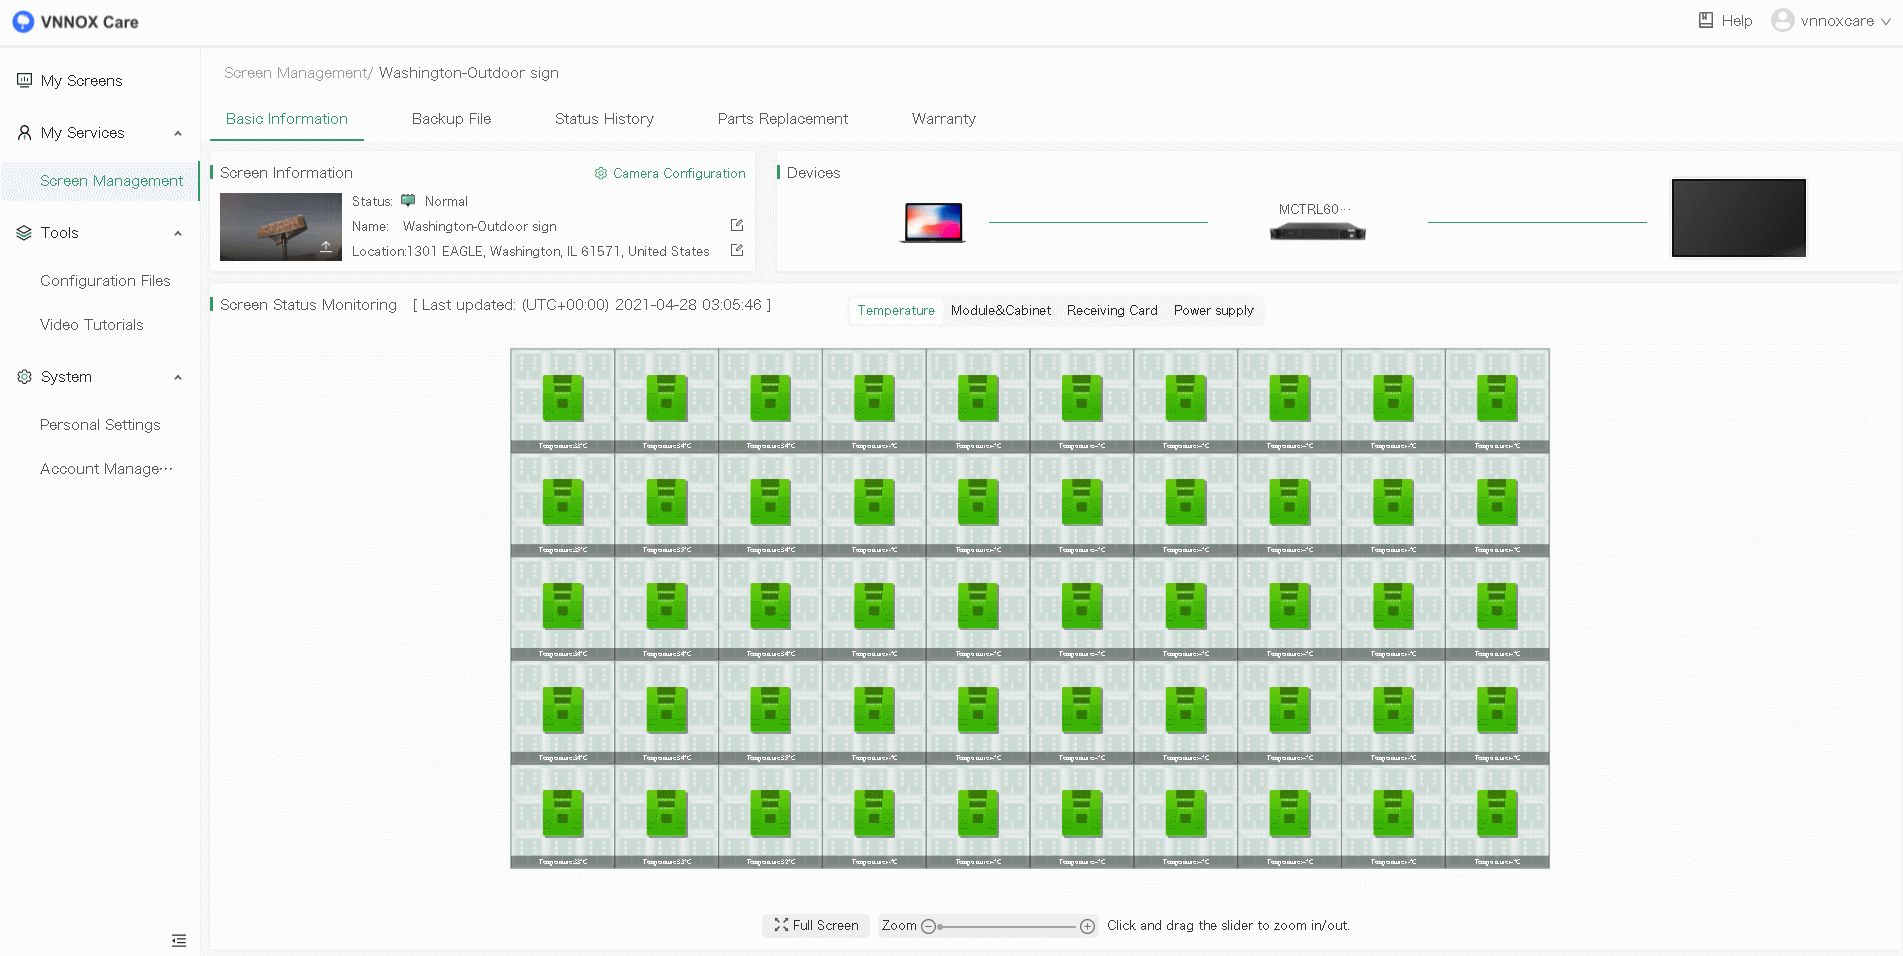The image size is (1903, 956).
Task: Click the LED display screen icon
Action: [x=1738, y=218]
